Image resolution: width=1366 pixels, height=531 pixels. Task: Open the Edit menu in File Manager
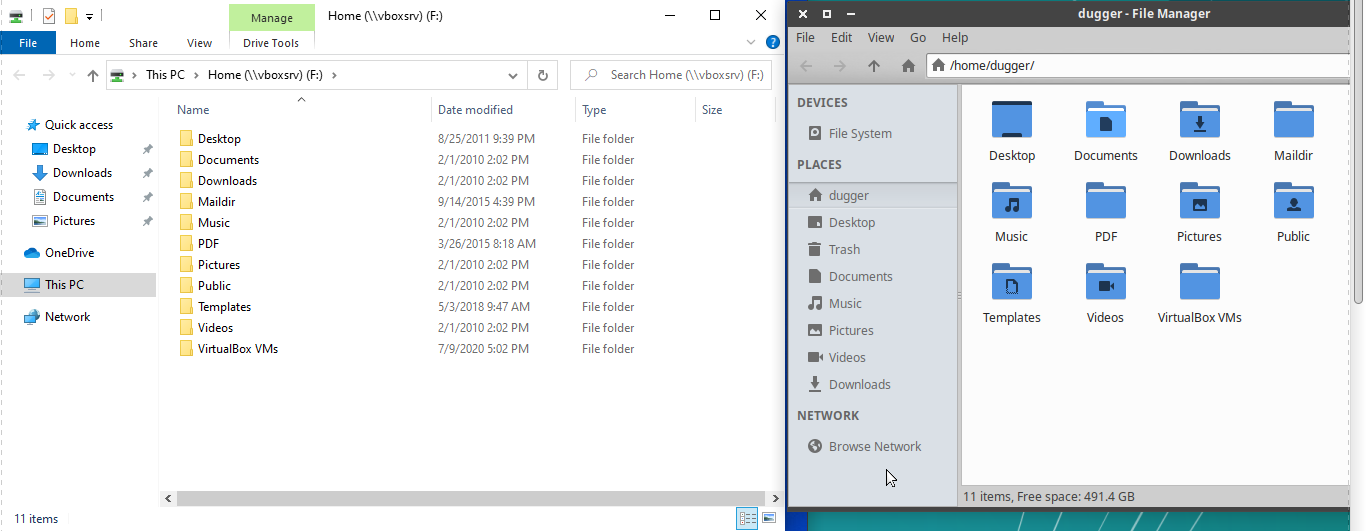841,38
